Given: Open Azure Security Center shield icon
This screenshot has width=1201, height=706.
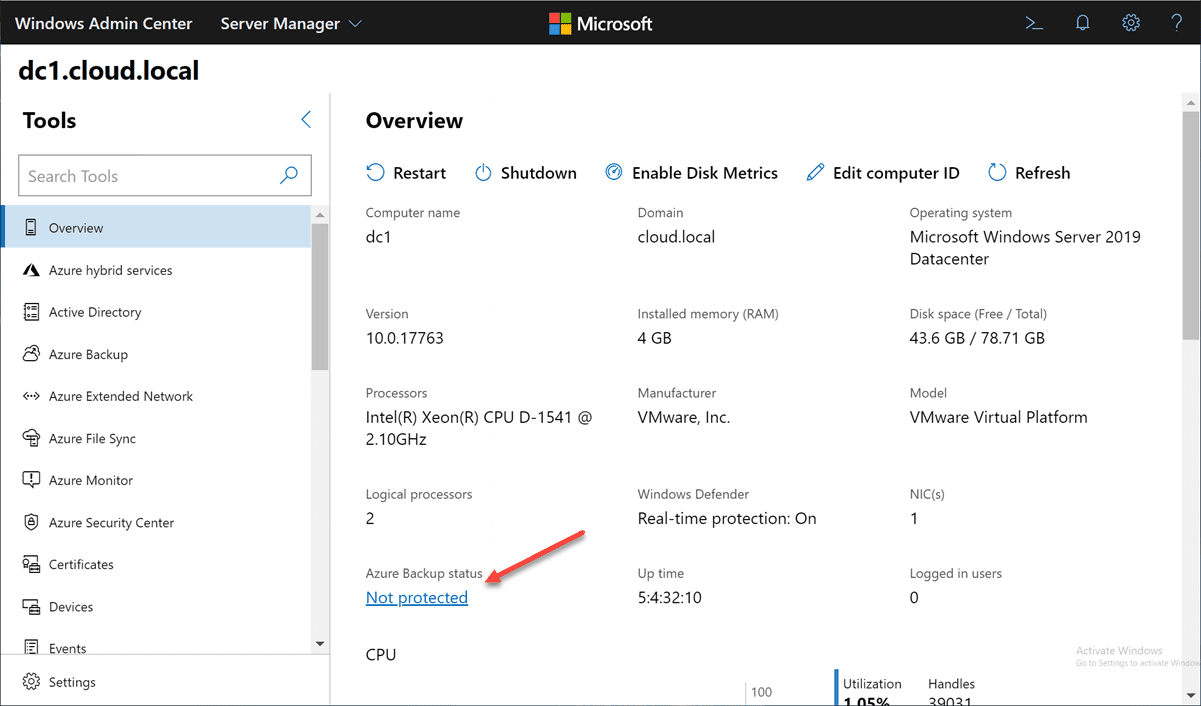Looking at the screenshot, I should click(x=31, y=522).
